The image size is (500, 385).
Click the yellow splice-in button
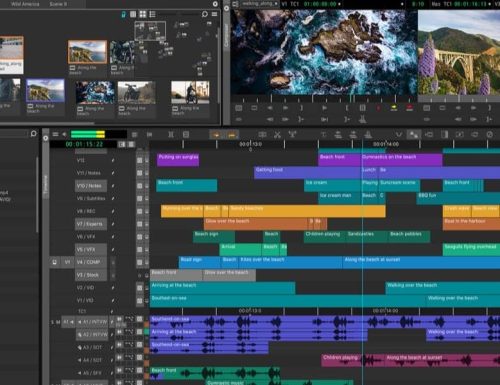394,108
